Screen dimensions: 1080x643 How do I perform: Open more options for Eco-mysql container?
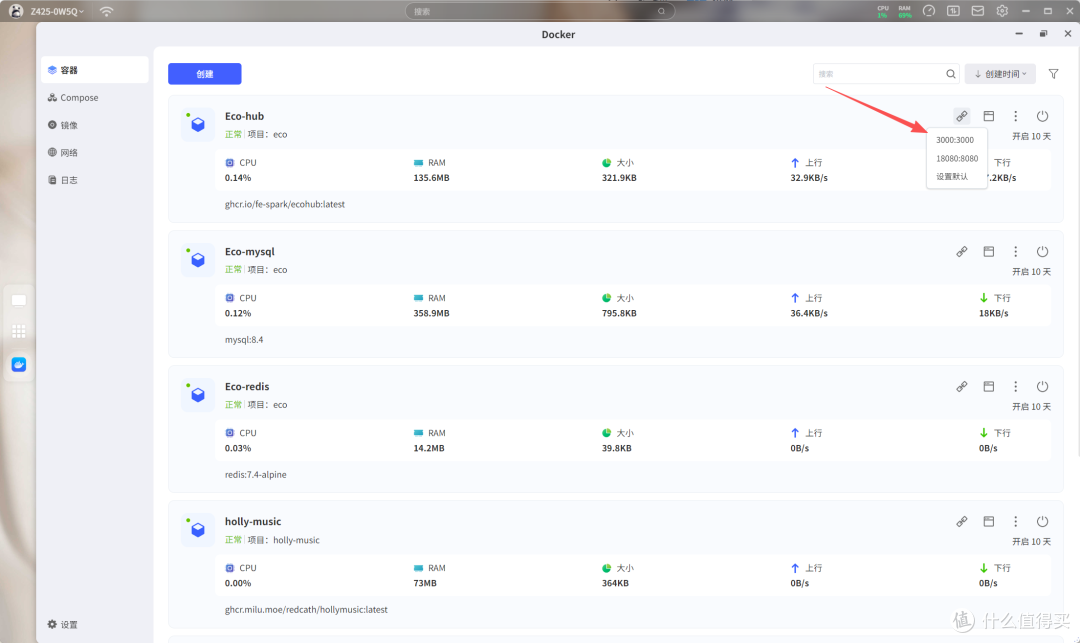pyautogui.click(x=1015, y=251)
